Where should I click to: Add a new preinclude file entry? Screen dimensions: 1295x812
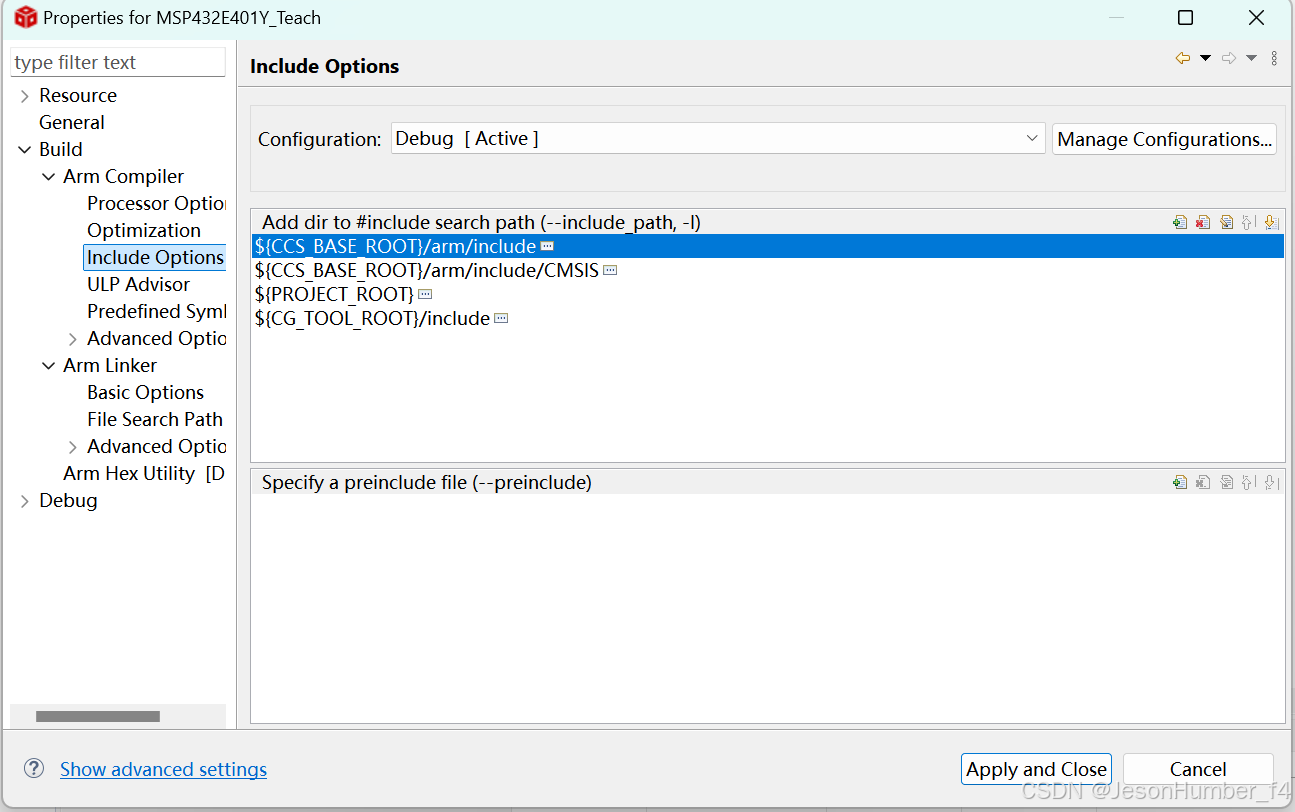click(1180, 481)
